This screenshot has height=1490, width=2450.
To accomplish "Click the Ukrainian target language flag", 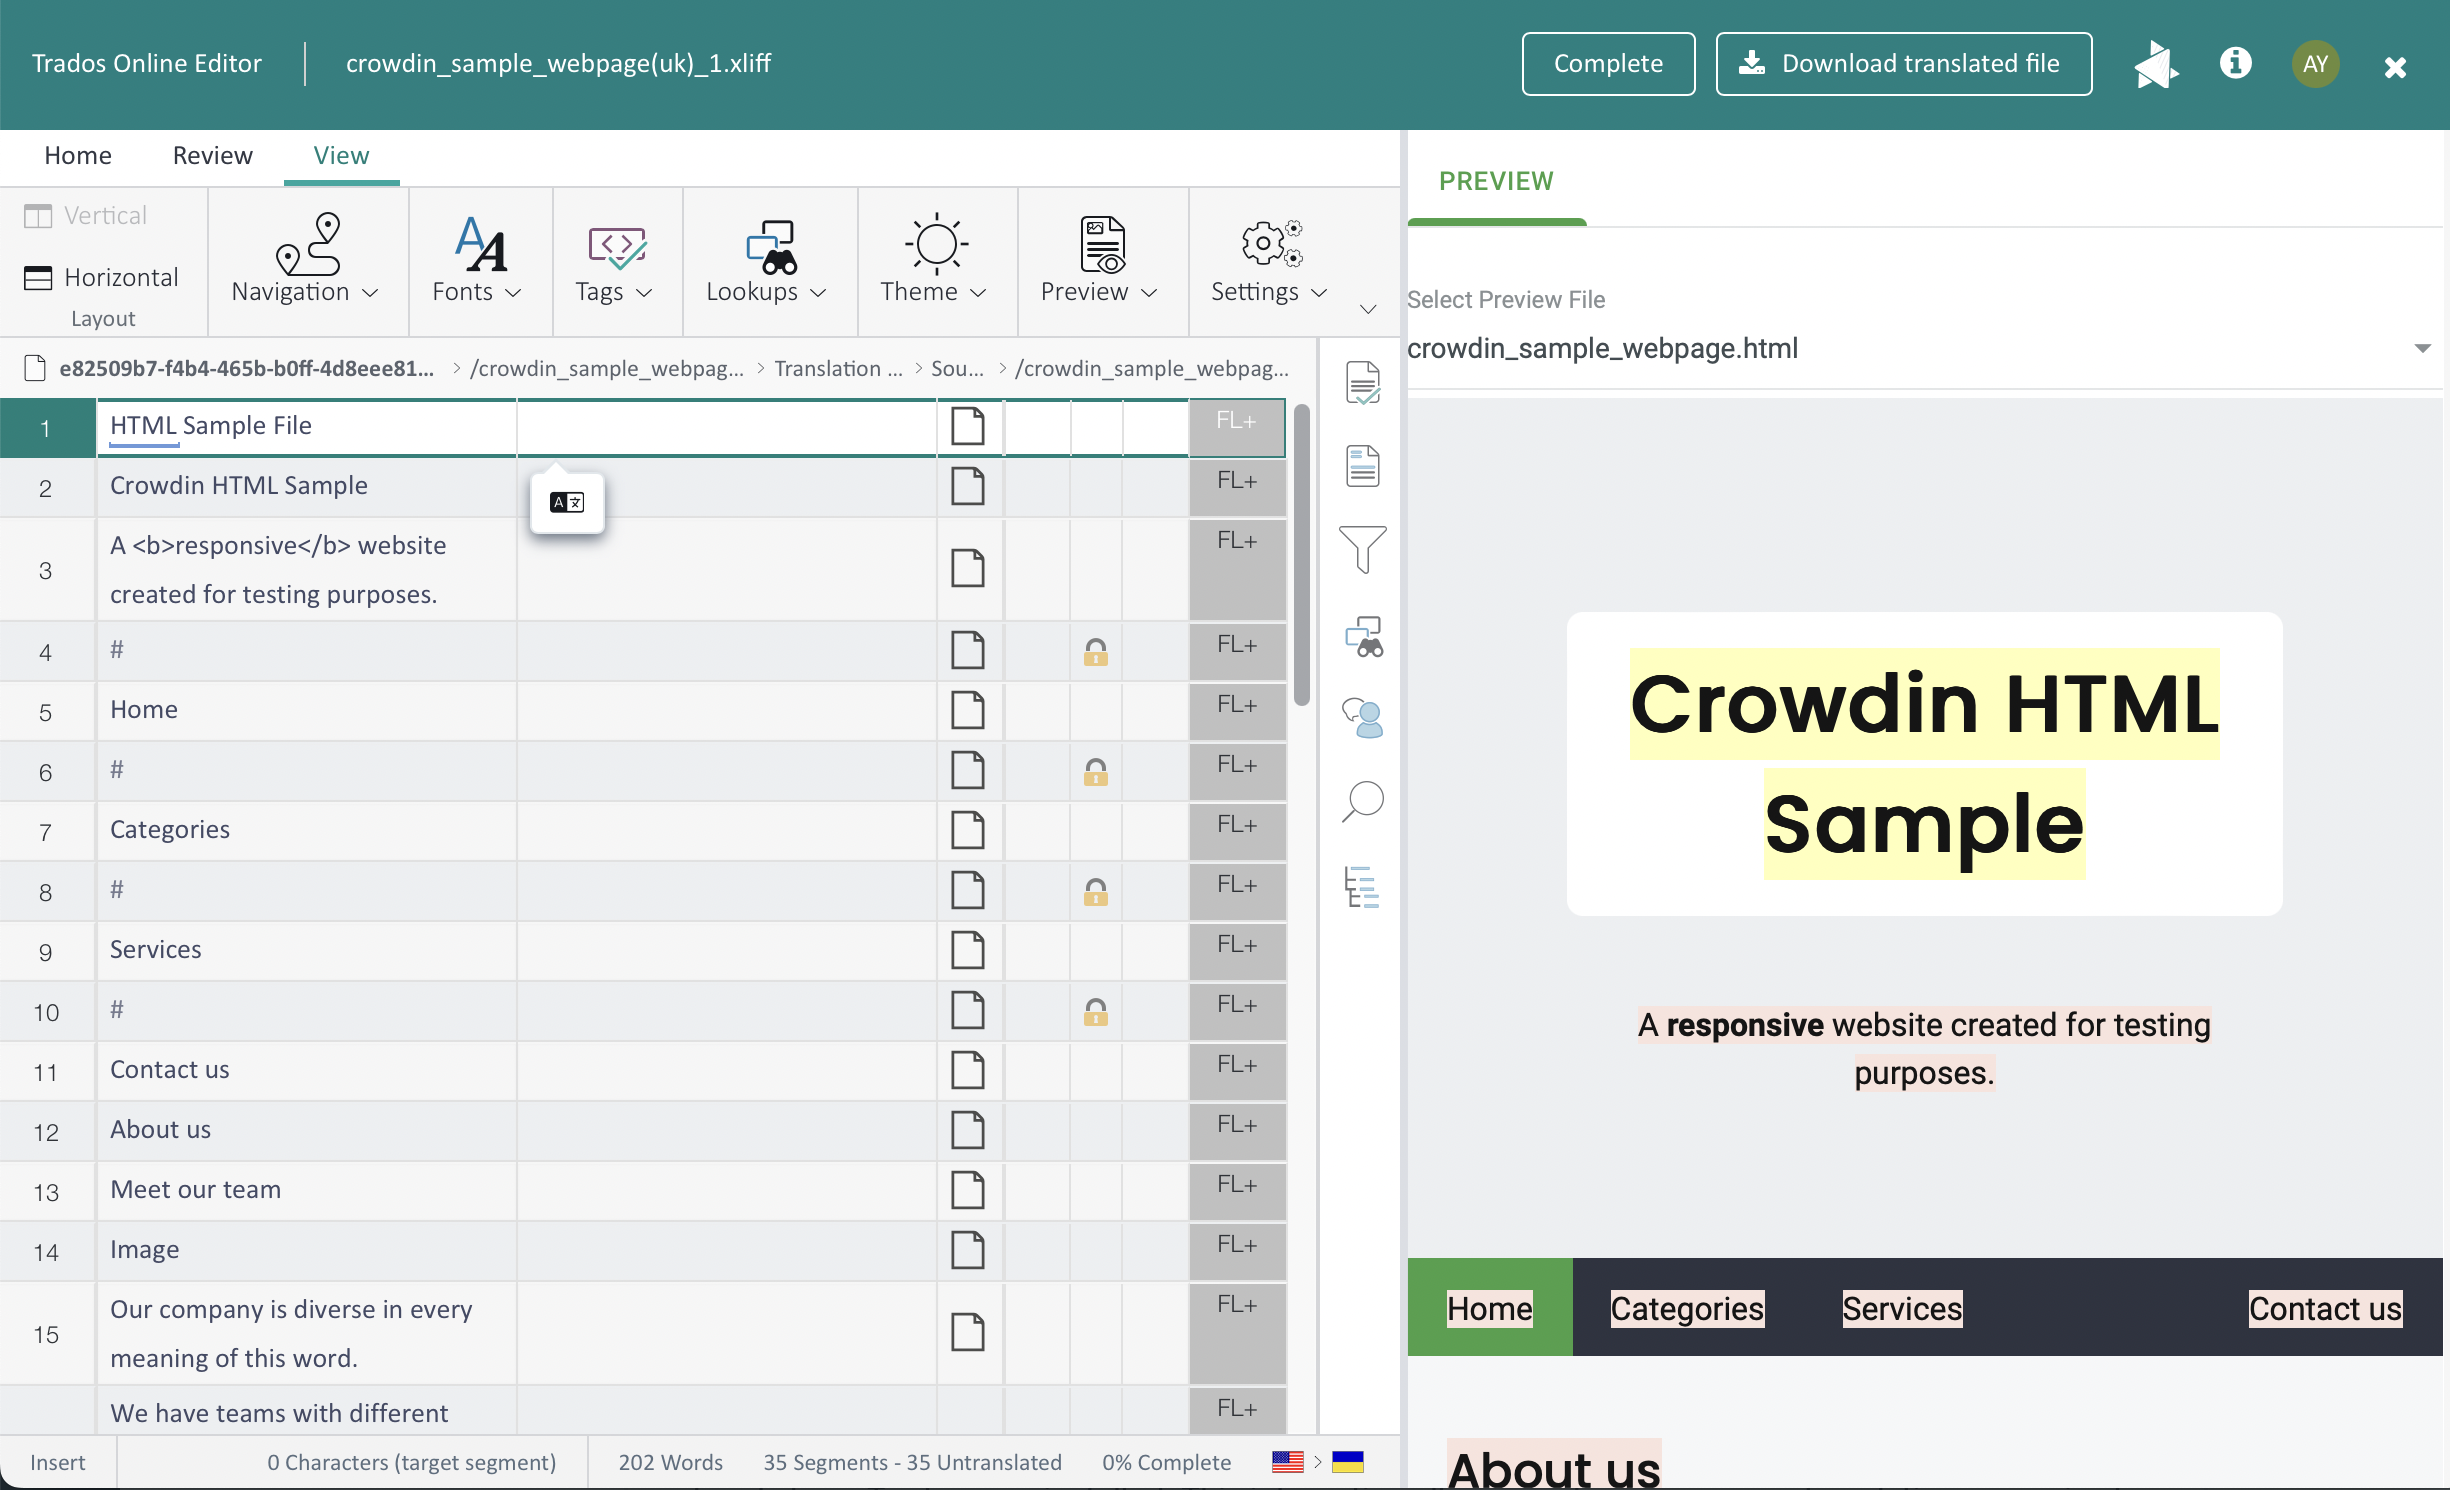I will [1347, 1461].
